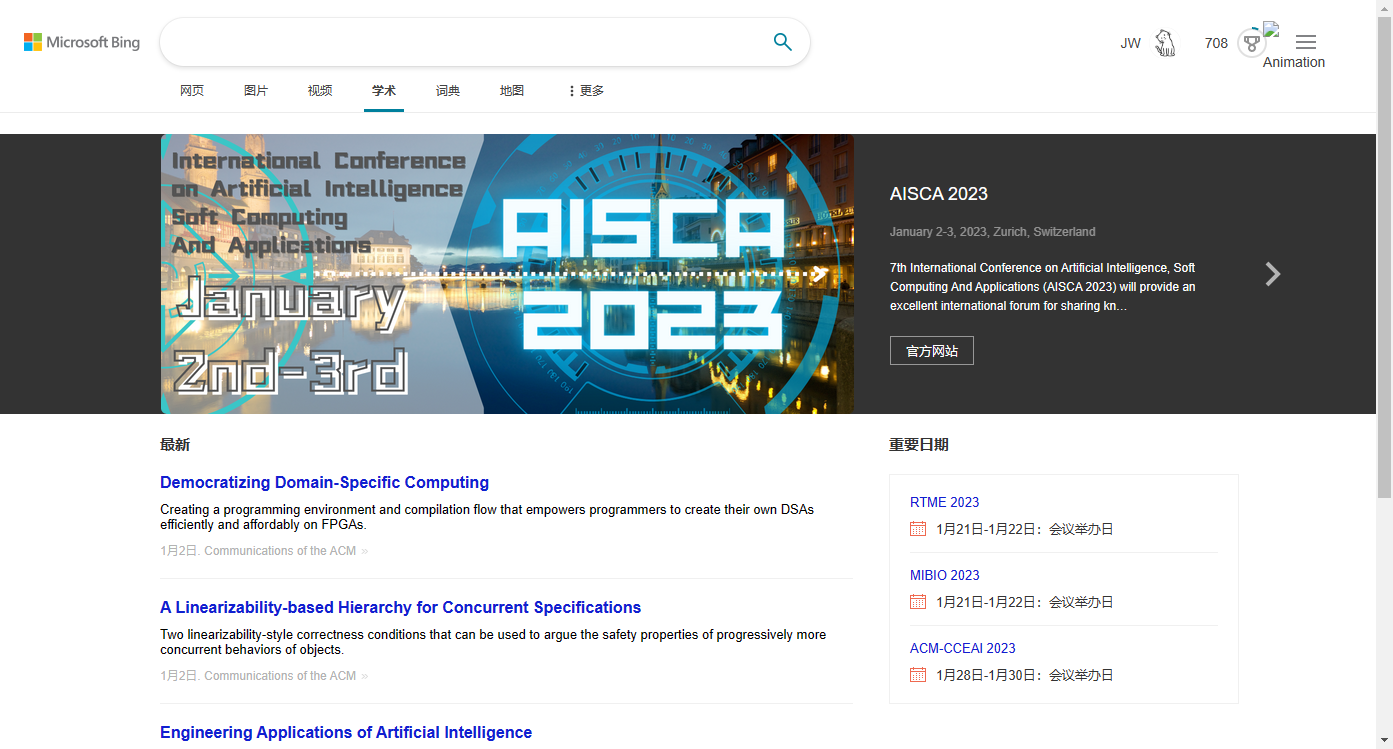Click the source line under Democratizing Domain-Specific Computing
This screenshot has width=1393, height=749.
coord(264,551)
